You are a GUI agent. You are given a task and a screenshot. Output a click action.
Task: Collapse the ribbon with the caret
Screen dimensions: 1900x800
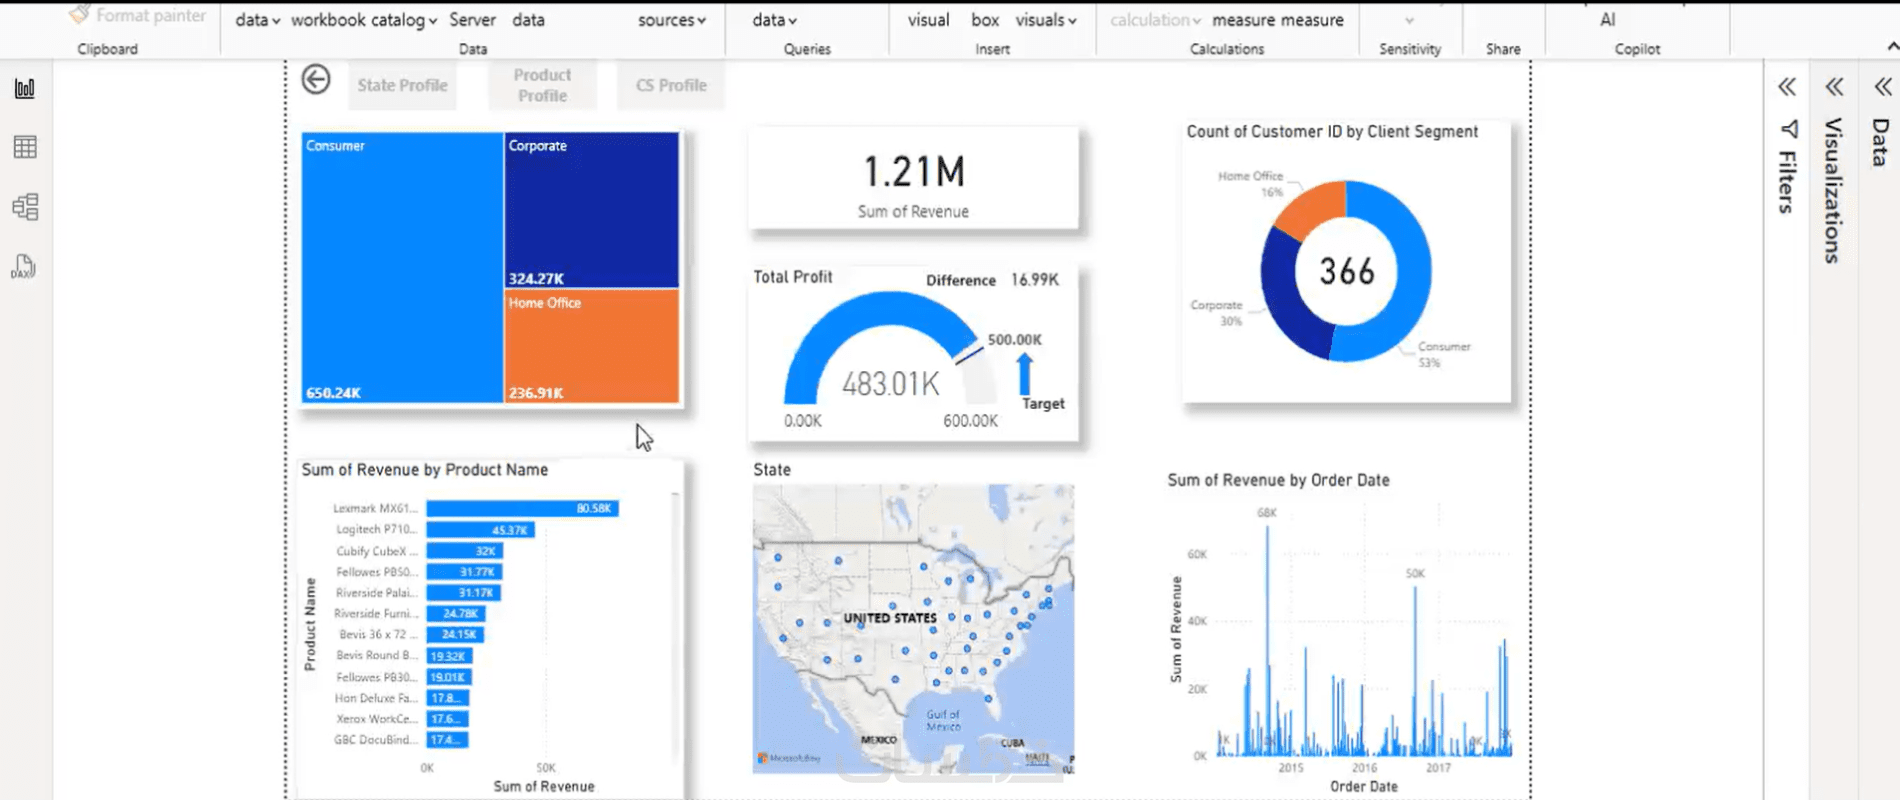pyautogui.click(x=1892, y=47)
